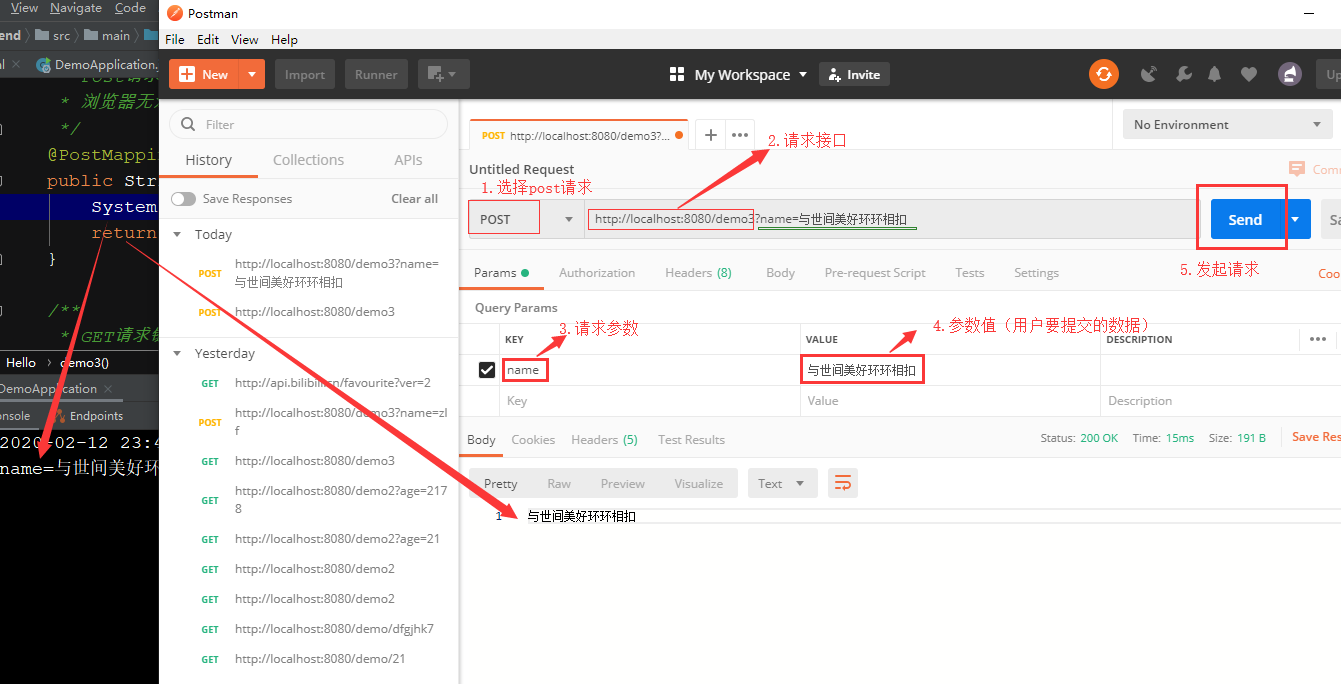This screenshot has height=684, width=1341.
Task: Switch to response Cookies tab
Action: [533, 440]
